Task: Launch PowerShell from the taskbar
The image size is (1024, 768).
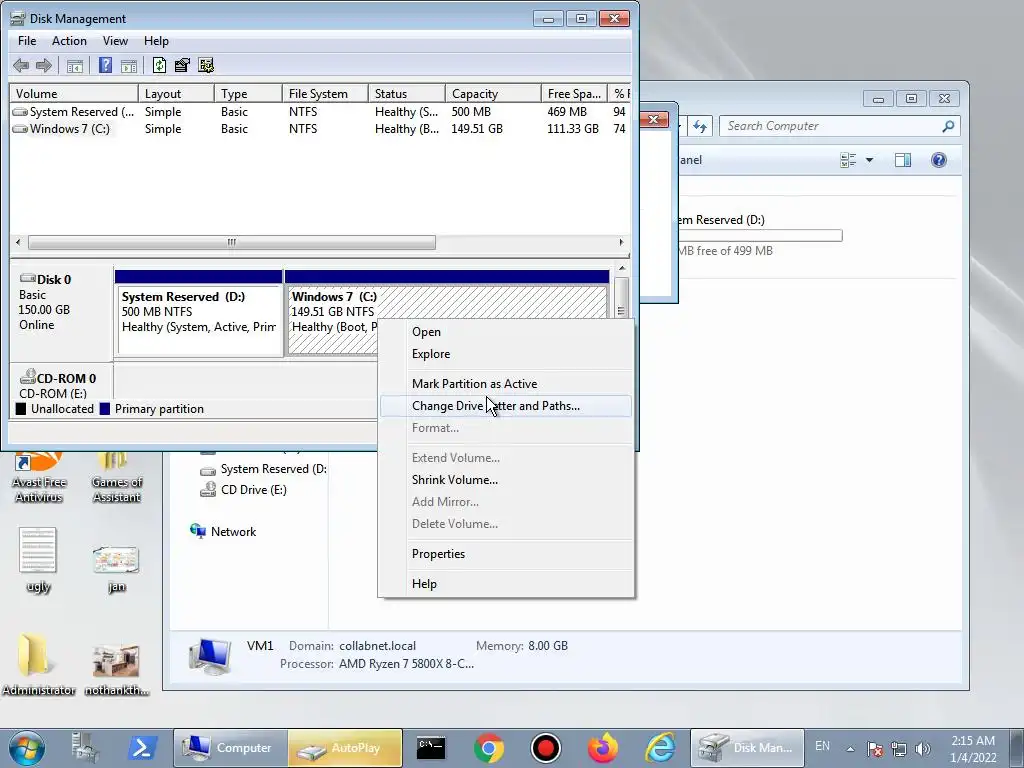Action: (x=142, y=748)
